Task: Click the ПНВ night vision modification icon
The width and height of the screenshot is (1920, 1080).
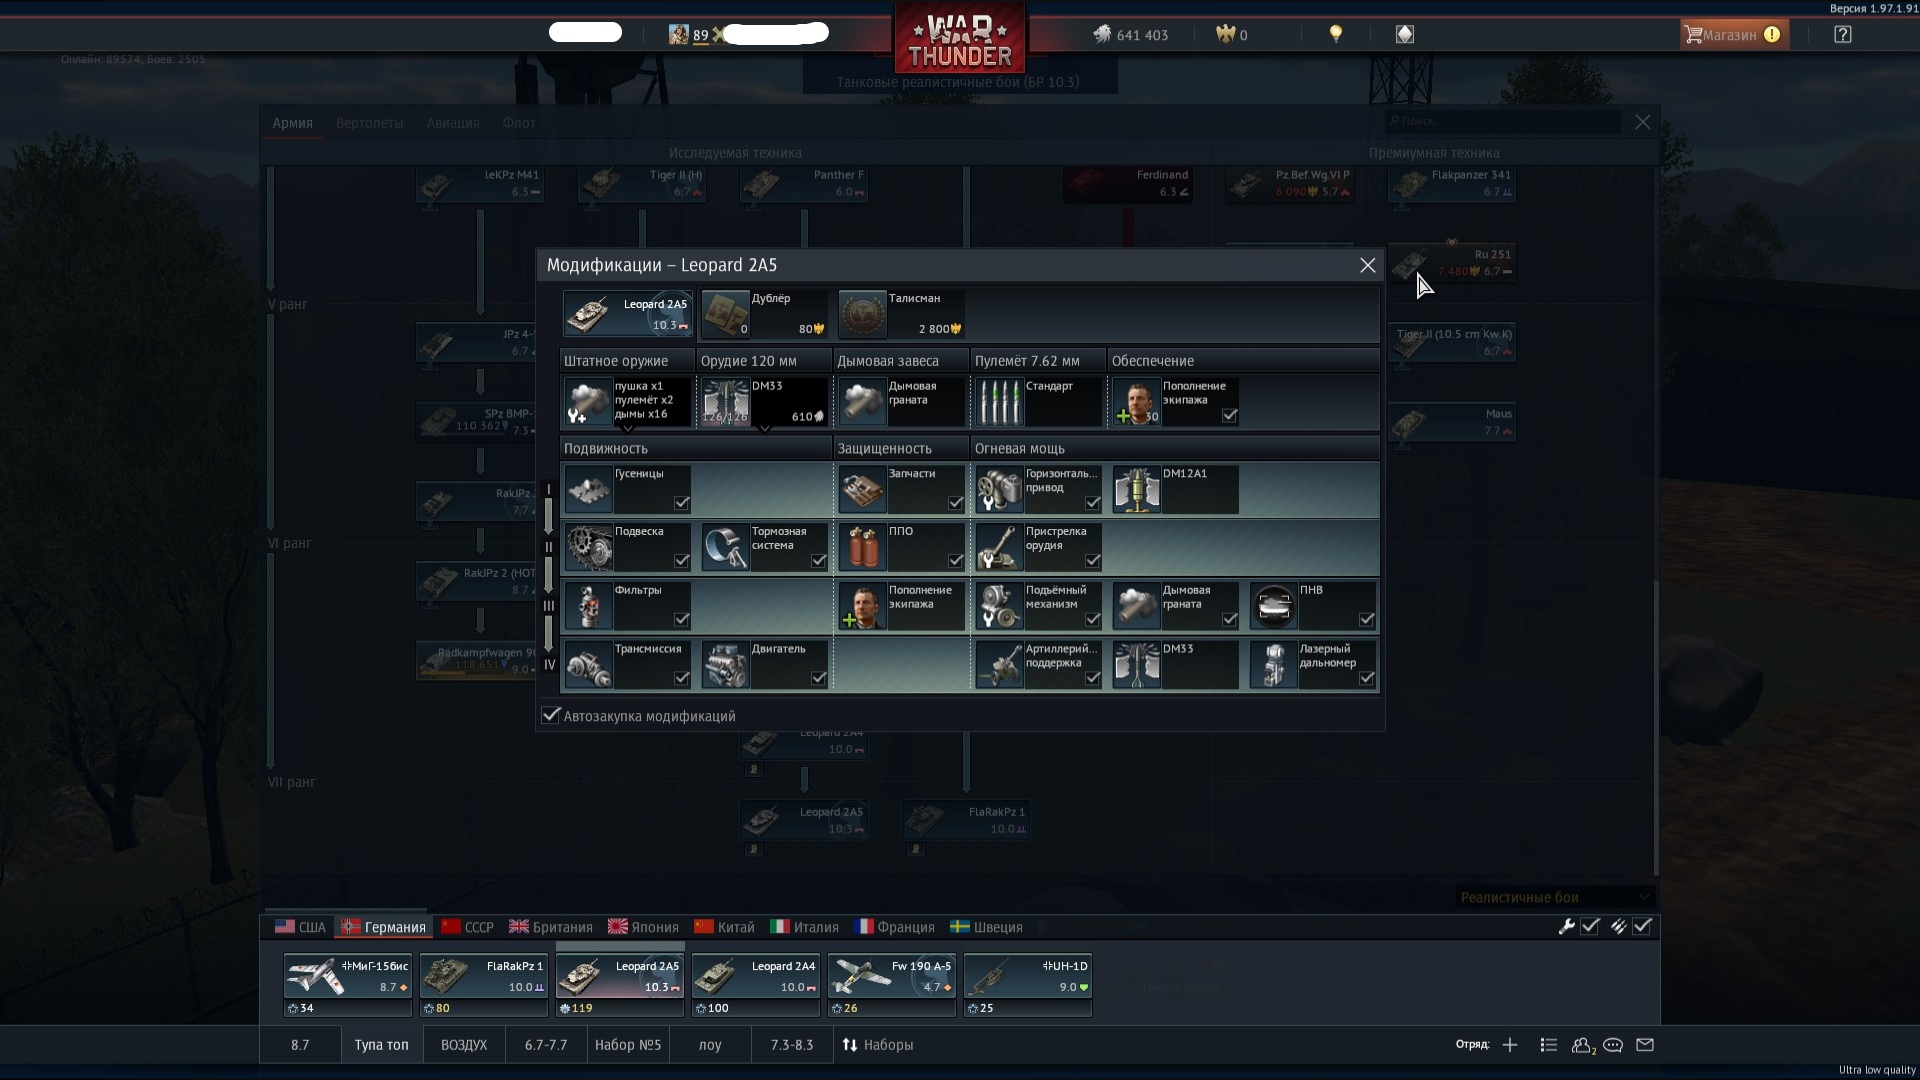Action: click(1274, 606)
